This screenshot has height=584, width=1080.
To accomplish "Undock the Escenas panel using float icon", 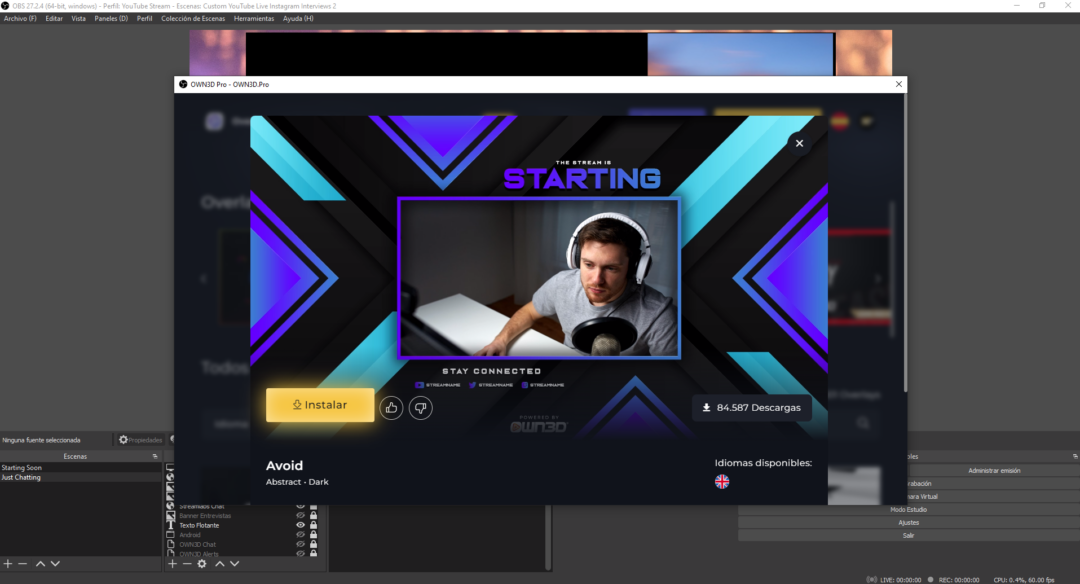I will pos(154,456).
